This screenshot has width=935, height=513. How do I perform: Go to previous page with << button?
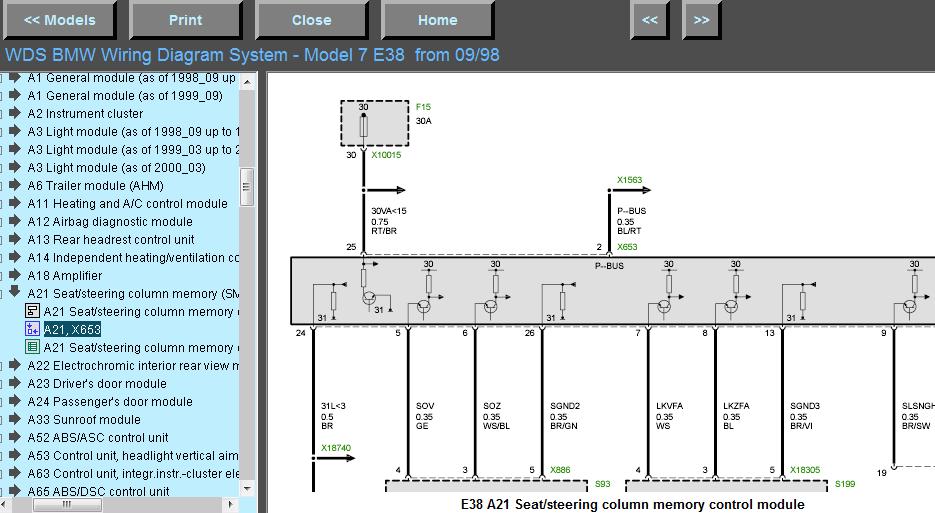[x=649, y=20]
